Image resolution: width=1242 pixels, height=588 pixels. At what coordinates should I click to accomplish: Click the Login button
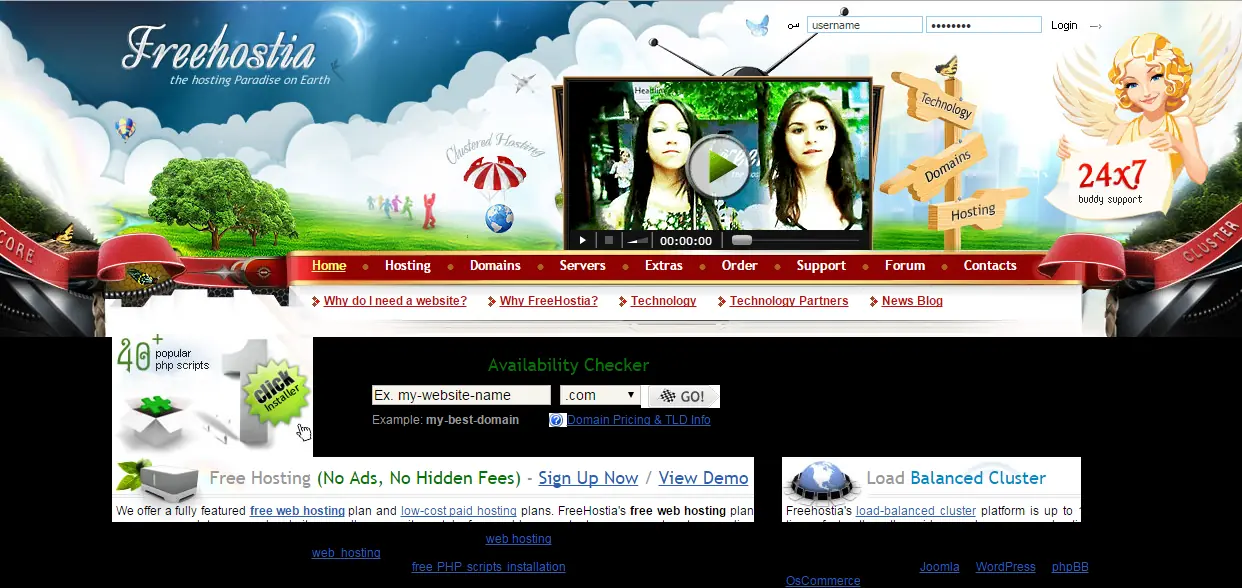point(1064,25)
